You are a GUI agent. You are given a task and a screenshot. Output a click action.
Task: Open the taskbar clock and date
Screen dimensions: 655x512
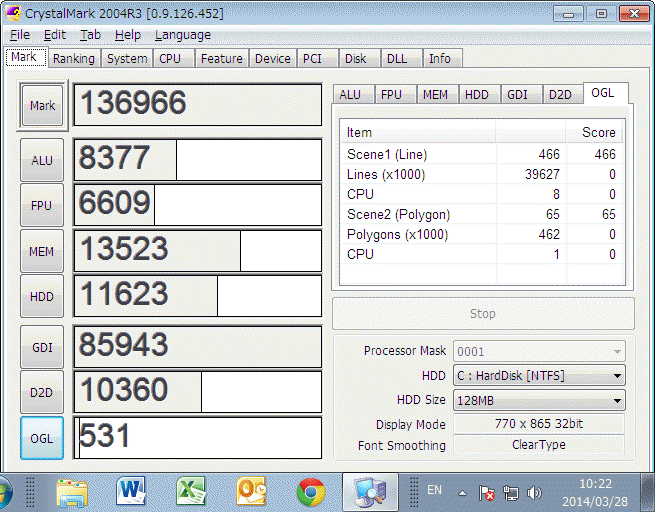coord(595,493)
